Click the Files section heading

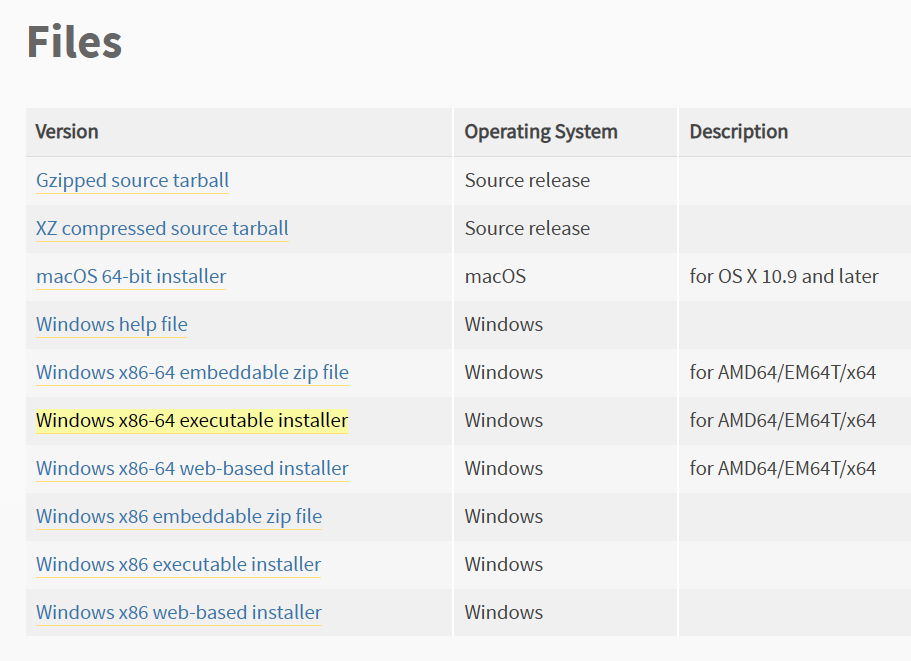coord(74,42)
